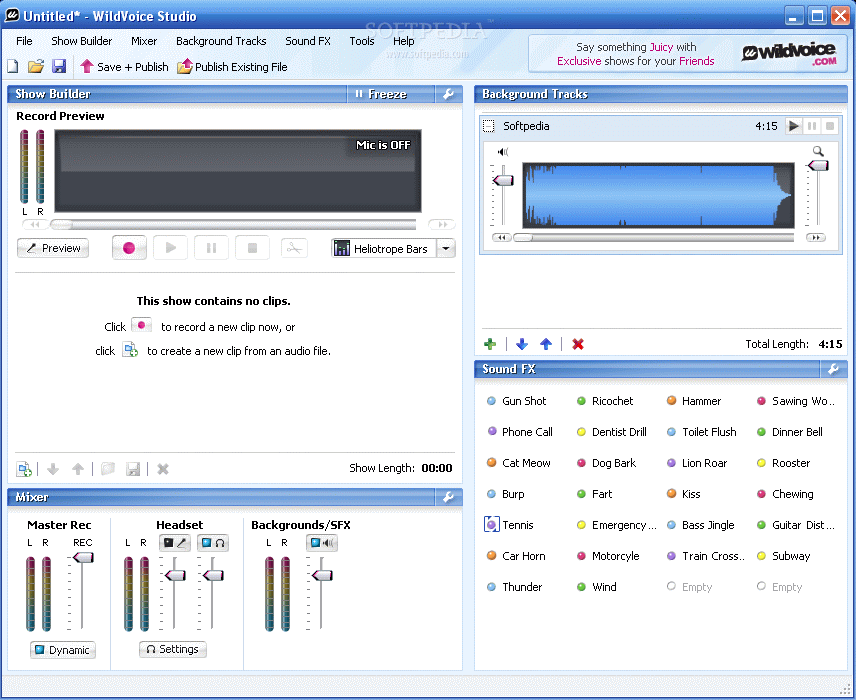Play the Softpedia background track
This screenshot has width=856, height=700.
pos(794,126)
